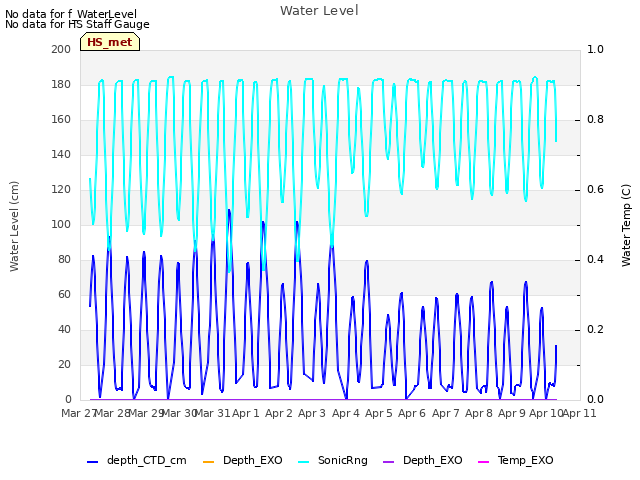This screenshot has width=640, height=480.
Task: Click the 160 y-axis tick label
Action: (x=61, y=119)
